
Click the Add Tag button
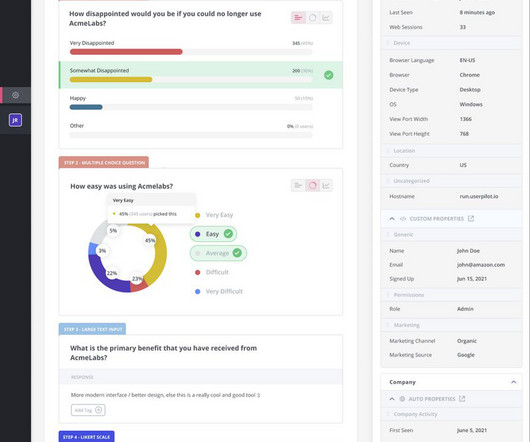tap(88, 410)
